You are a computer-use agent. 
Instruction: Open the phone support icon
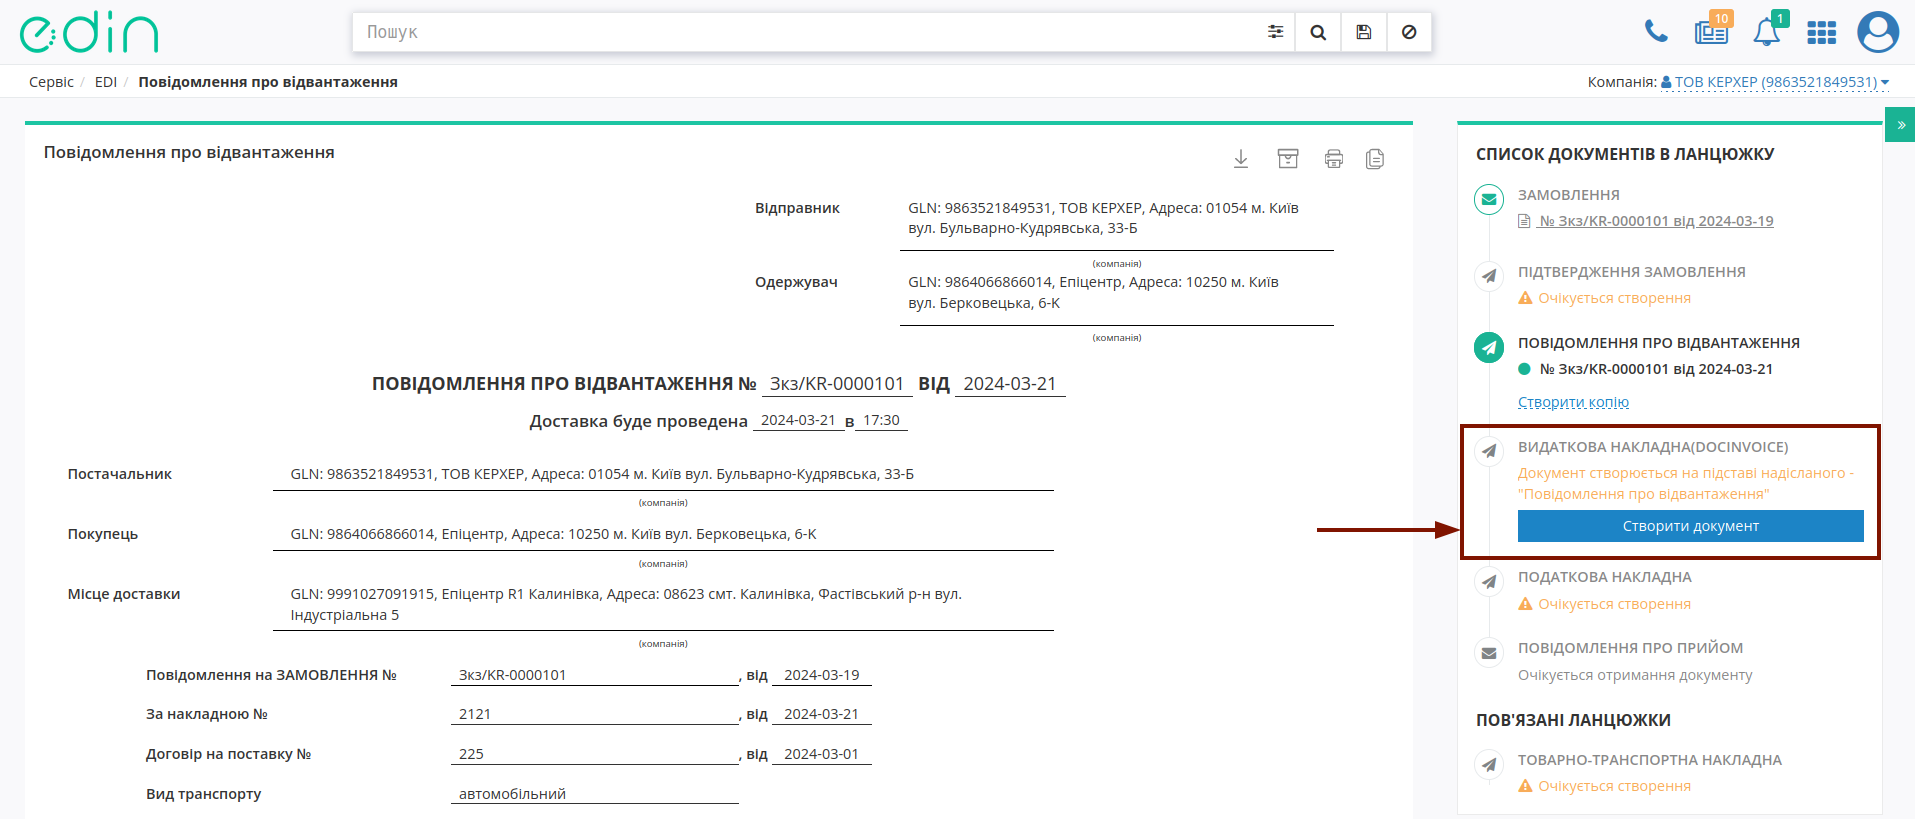click(x=1656, y=32)
